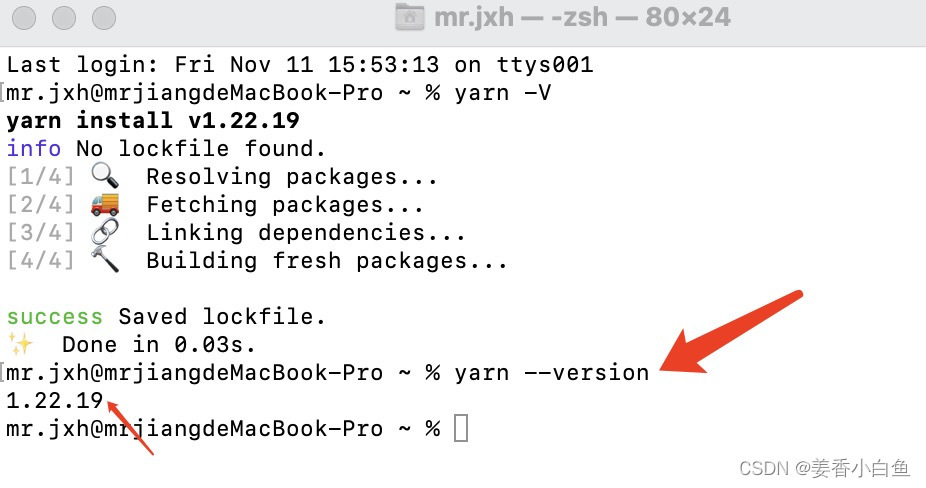This screenshot has width=926, height=488.
Task: Click the sparkles emoji before Done in 0.03s
Action: click(x=21, y=344)
